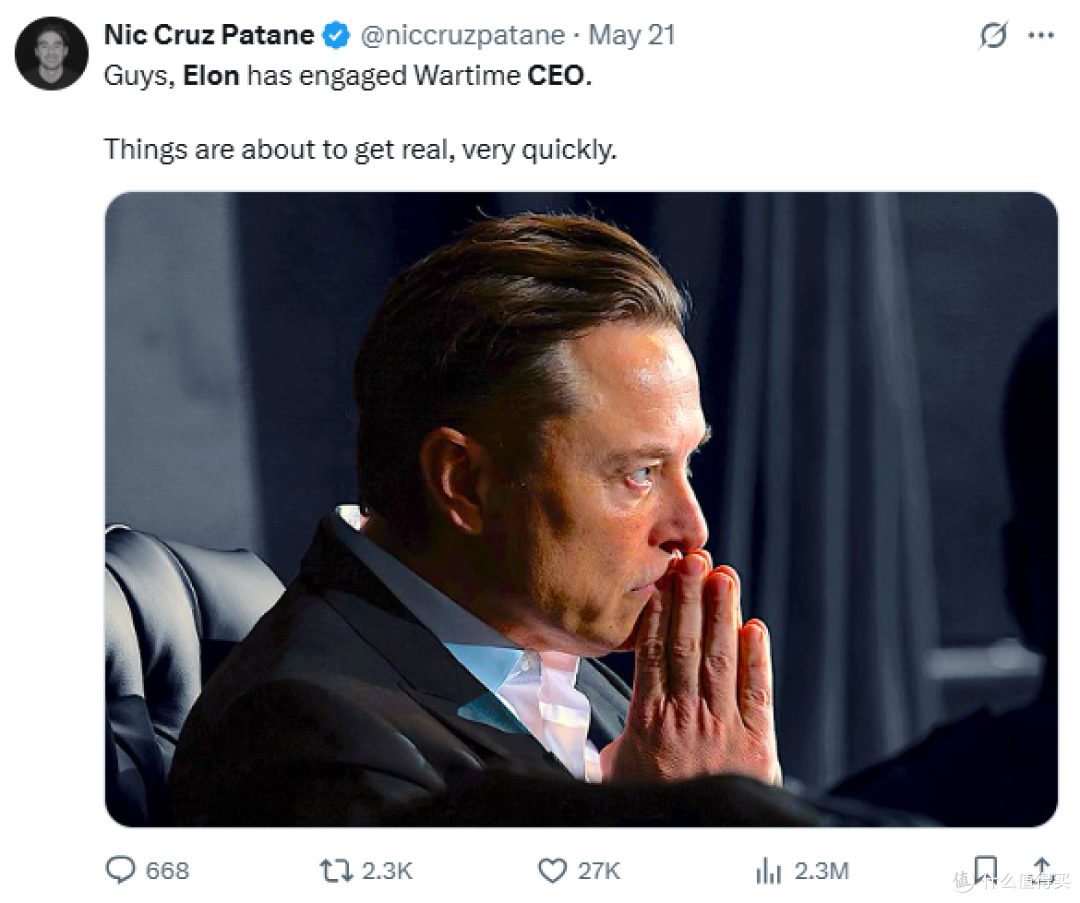Open analytics via the bar chart icon
This screenshot has width=1080, height=903.
click(769, 871)
